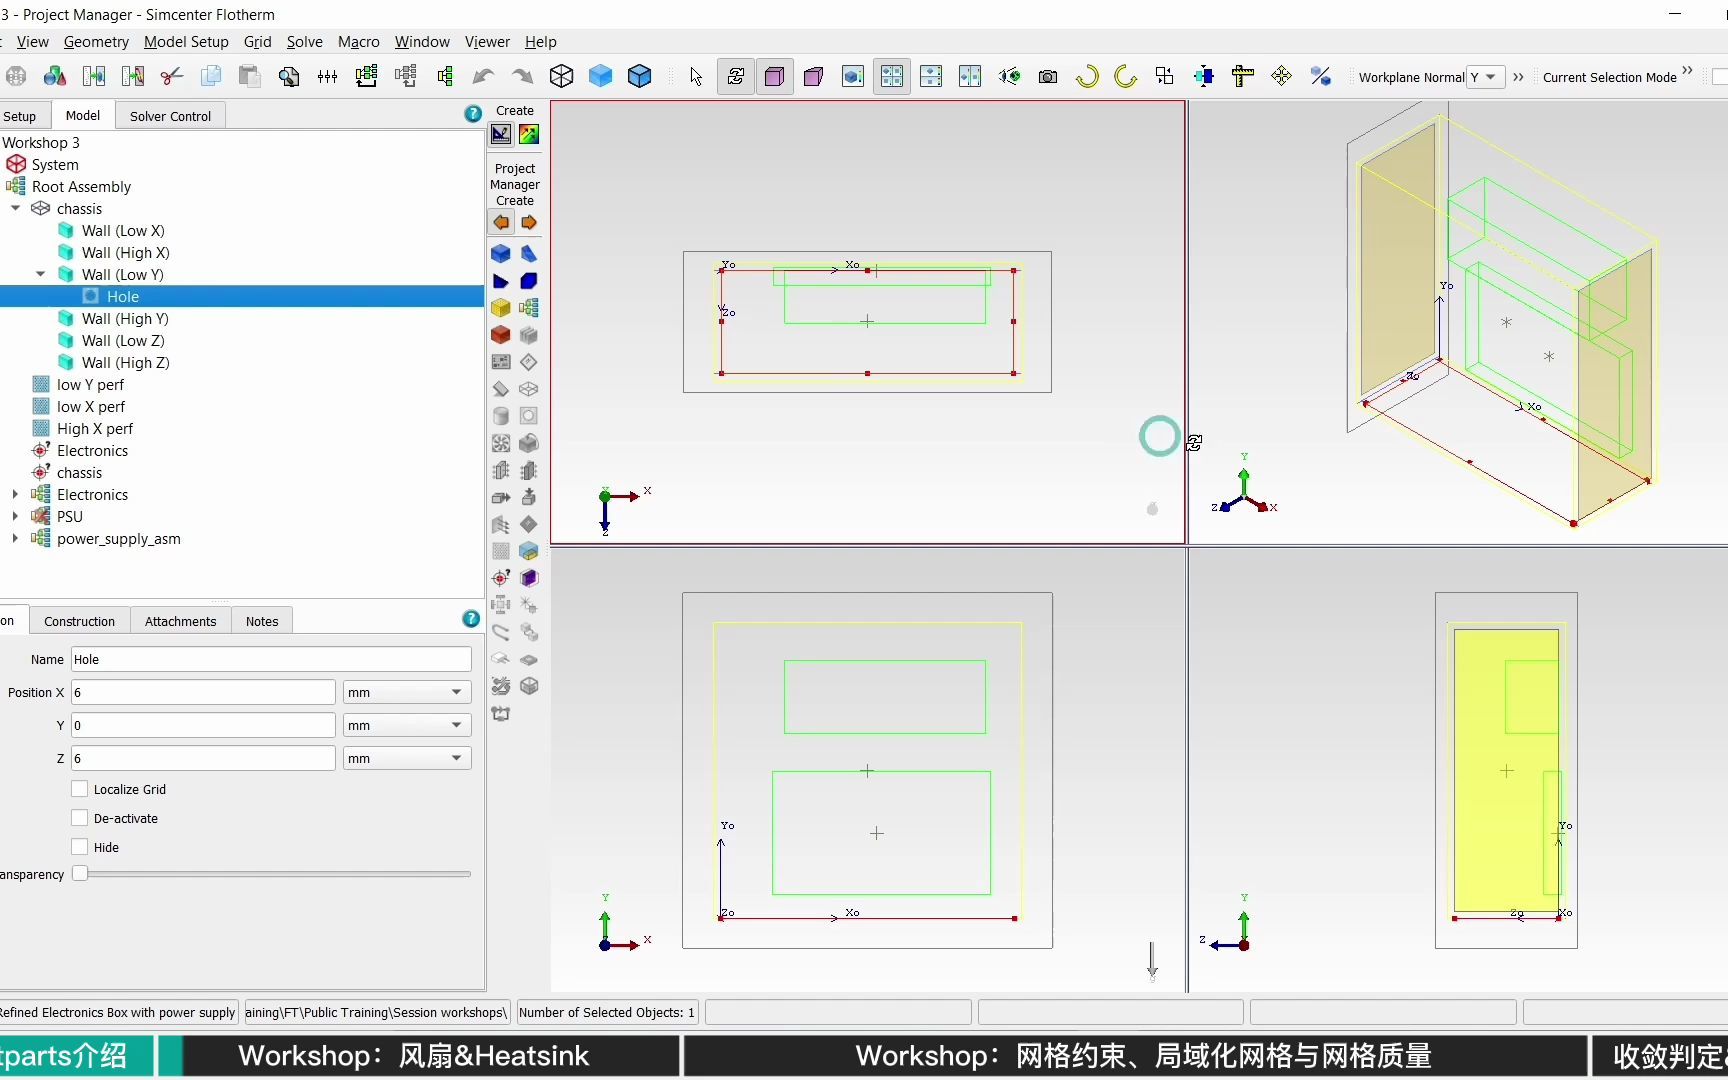The width and height of the screenshot is (1728, 1080).
Task: Click the isometric view cube icon
Action: click(x=561, y=76)
